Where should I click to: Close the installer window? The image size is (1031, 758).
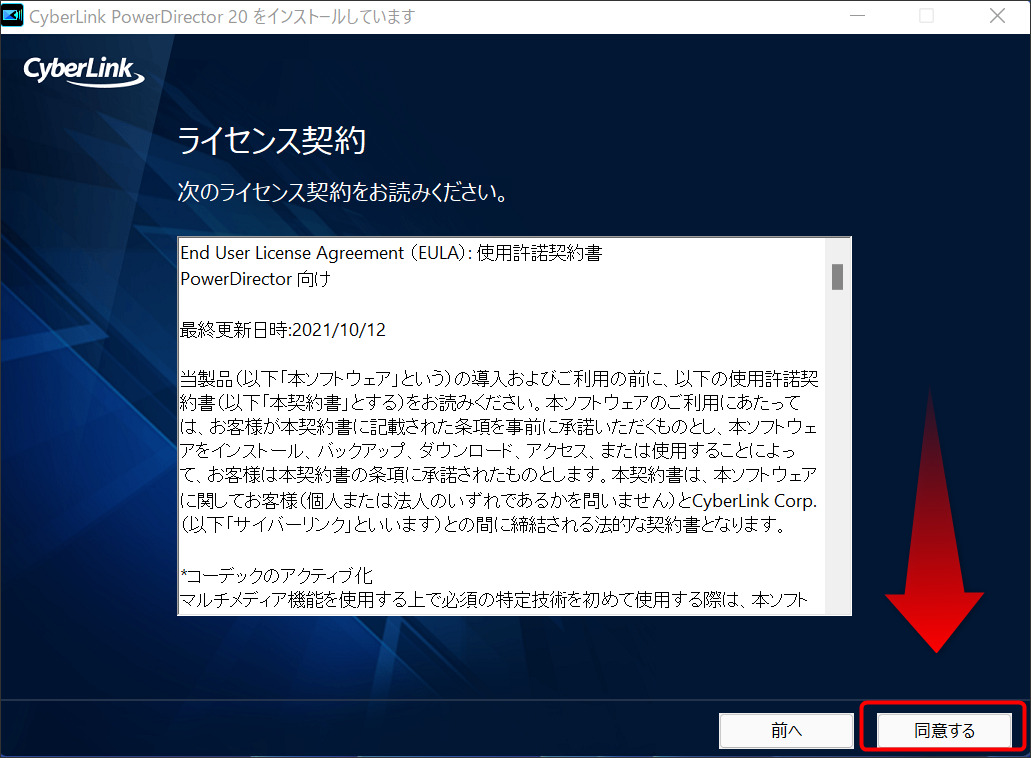(997, 16)
